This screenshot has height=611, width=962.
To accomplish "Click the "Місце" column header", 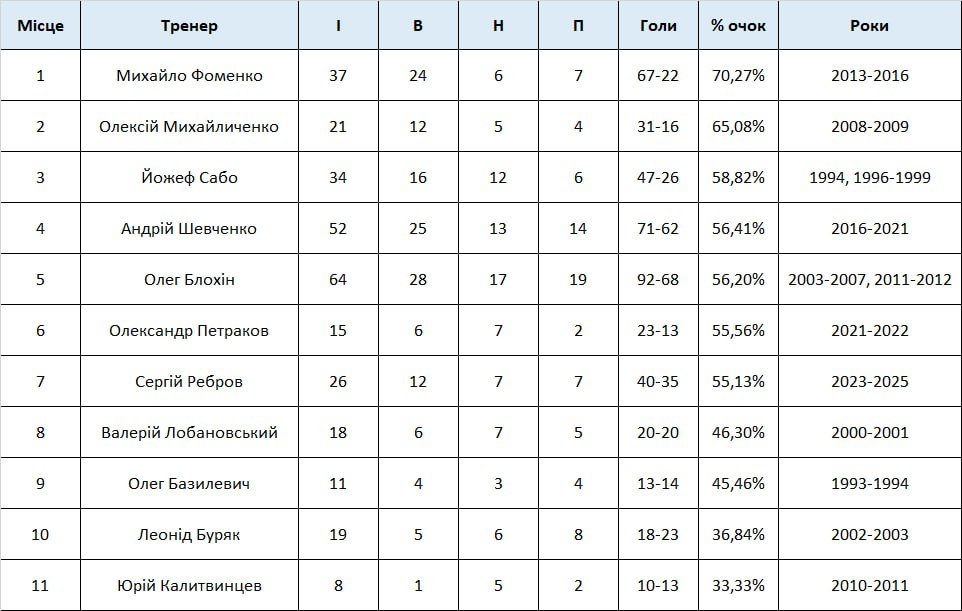I will tap(40, 26).
